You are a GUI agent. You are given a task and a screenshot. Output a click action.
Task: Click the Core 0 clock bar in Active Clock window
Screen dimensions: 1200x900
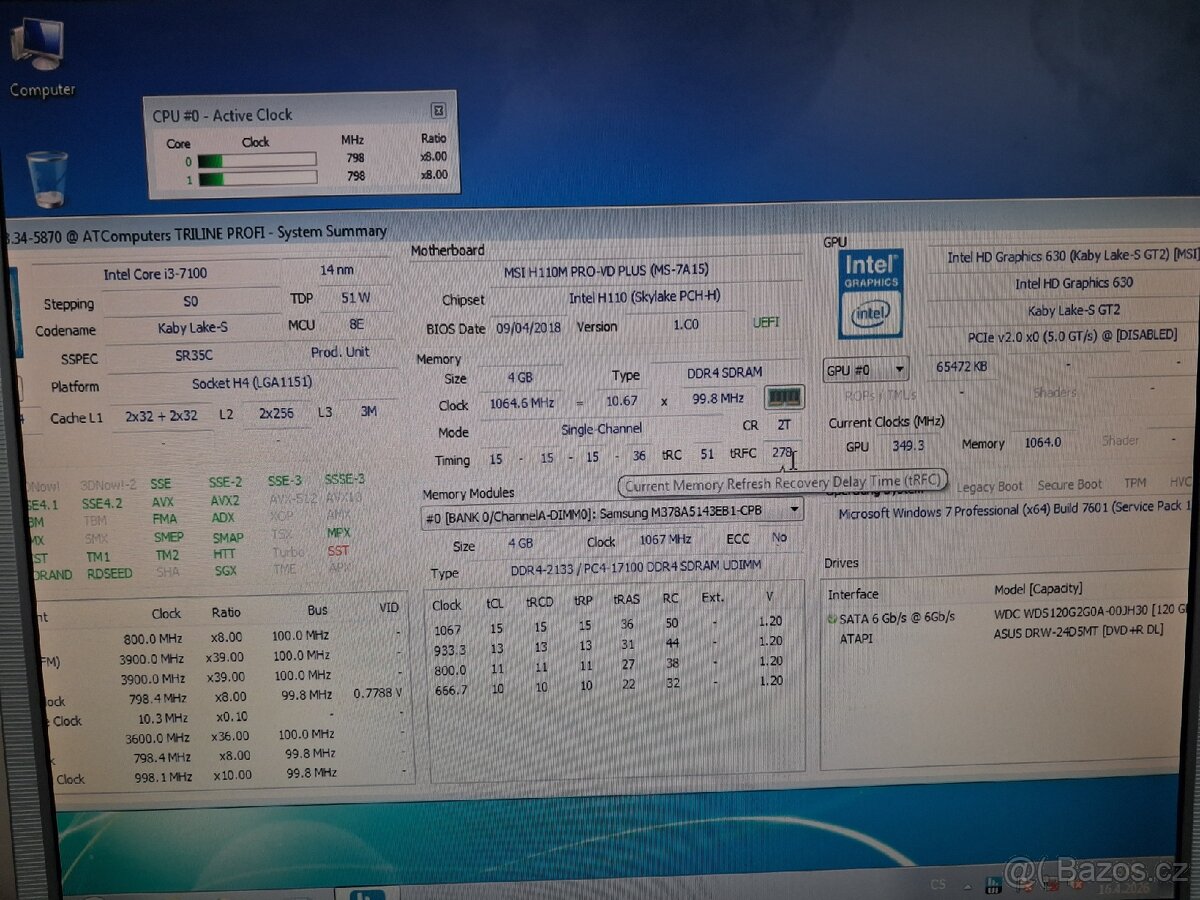coord(258,158)
